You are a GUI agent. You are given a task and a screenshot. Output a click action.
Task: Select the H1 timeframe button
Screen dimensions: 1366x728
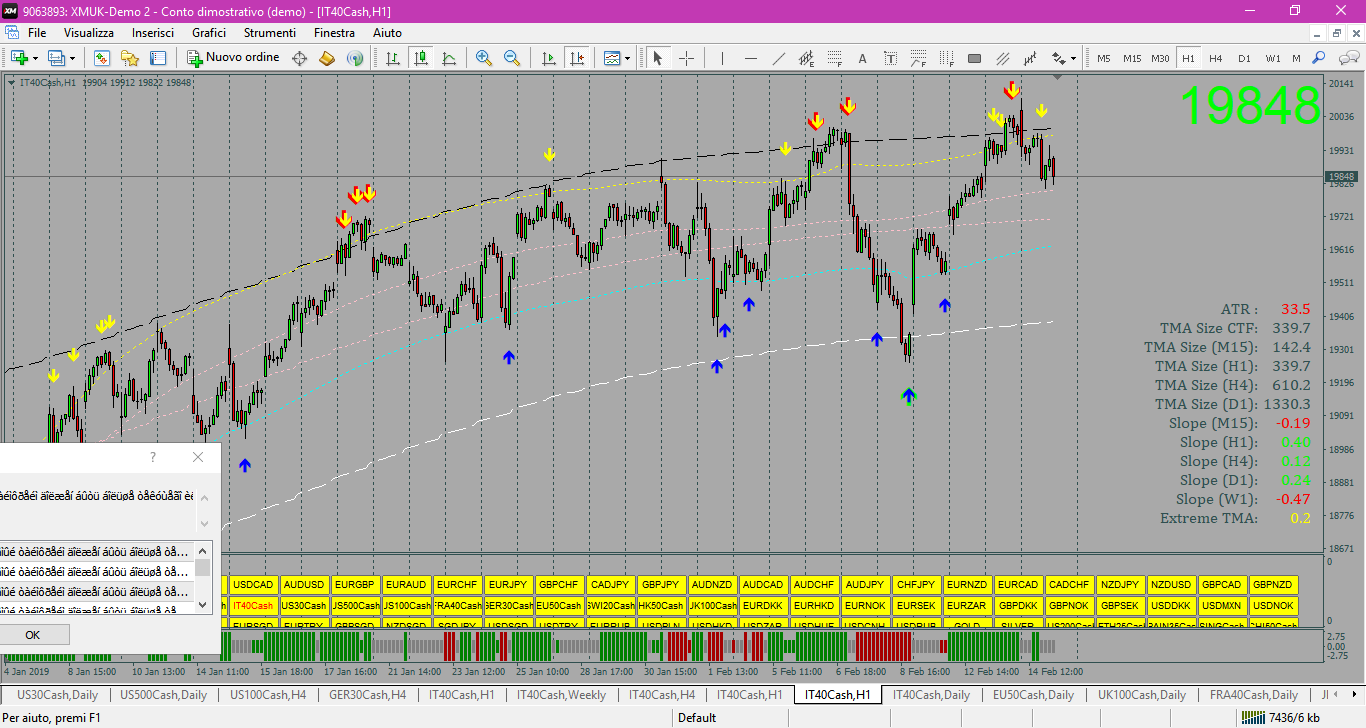(x=1188, y=58)
